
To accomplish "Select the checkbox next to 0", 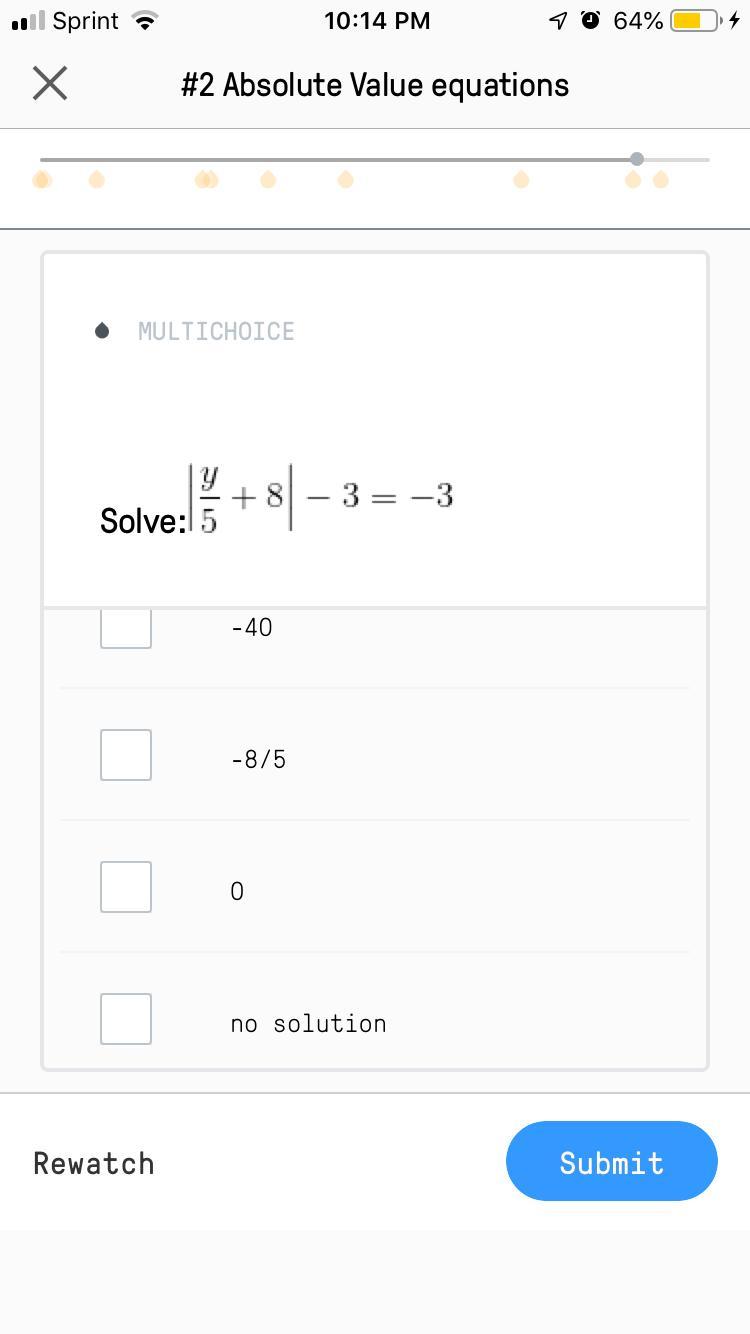I will tap(126, 887).
